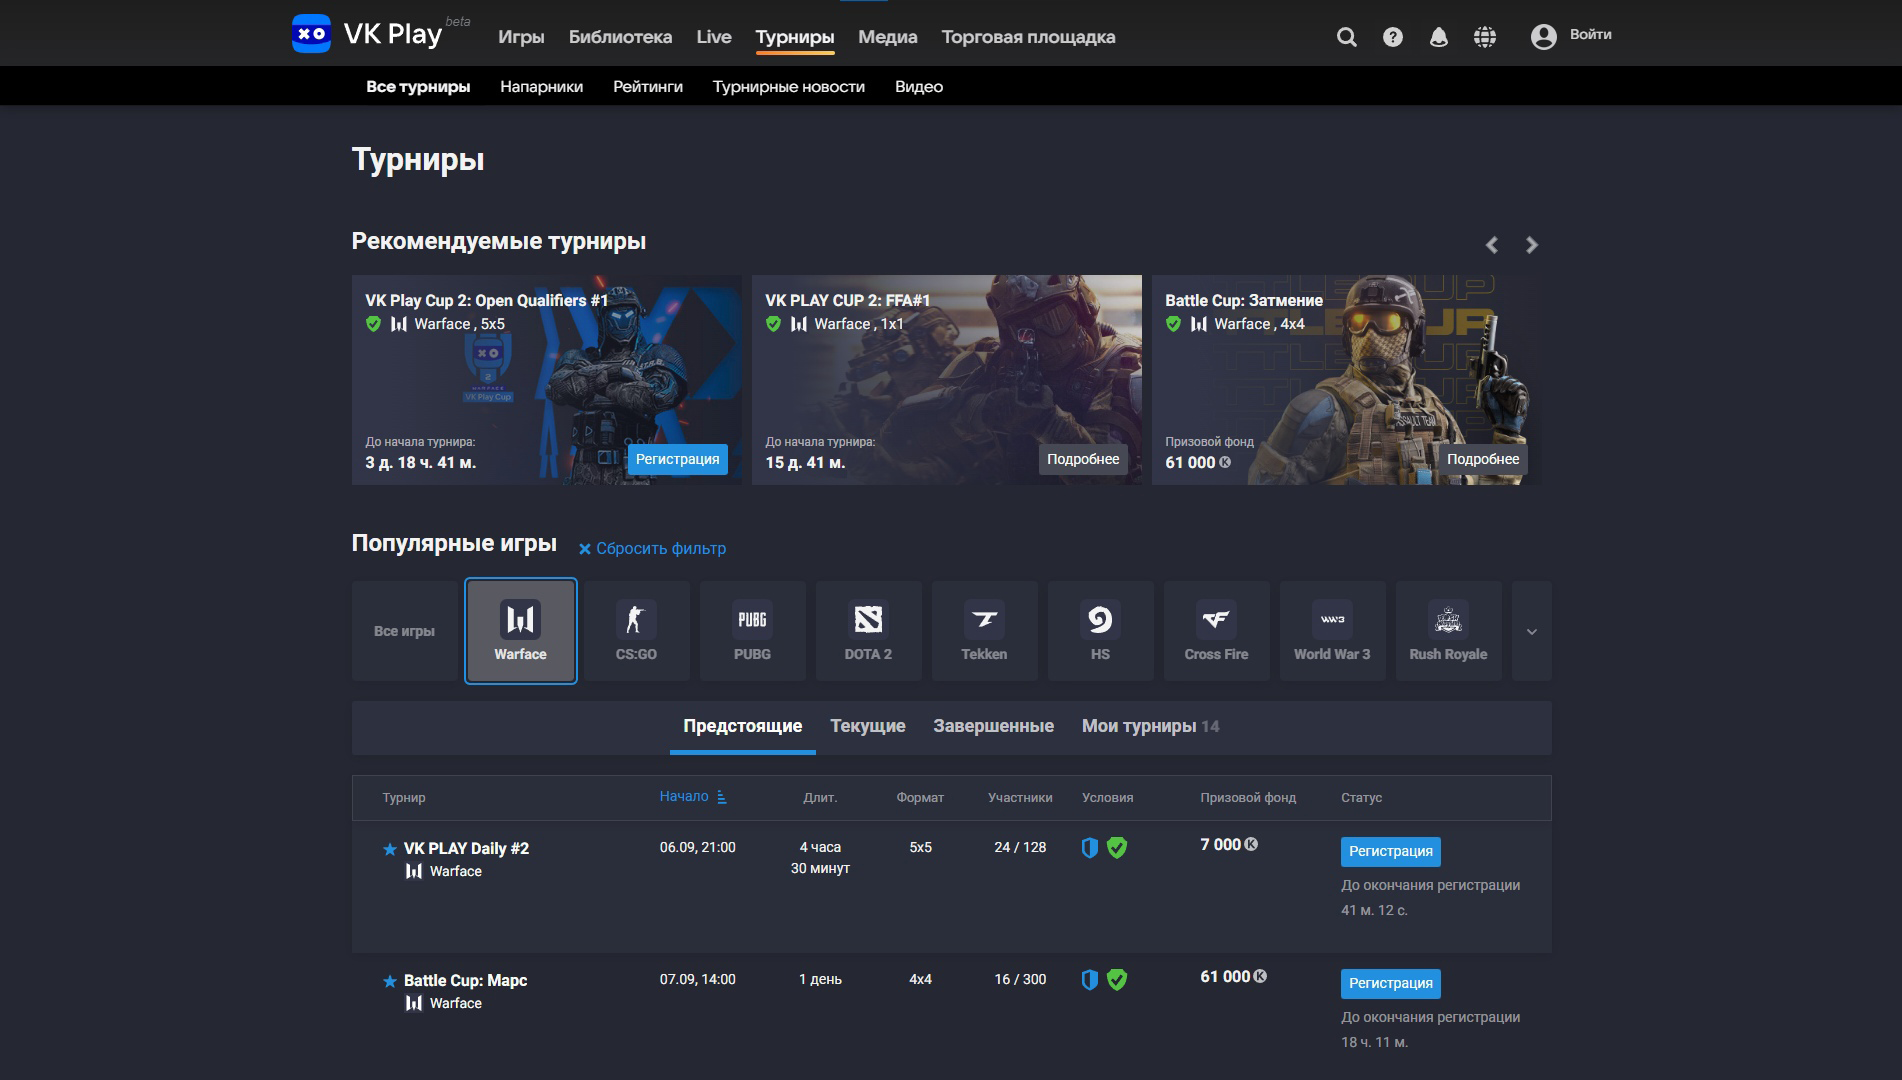Click the 24 / 128 participants value
1902x1080 pixels.
coord(1020,847)
